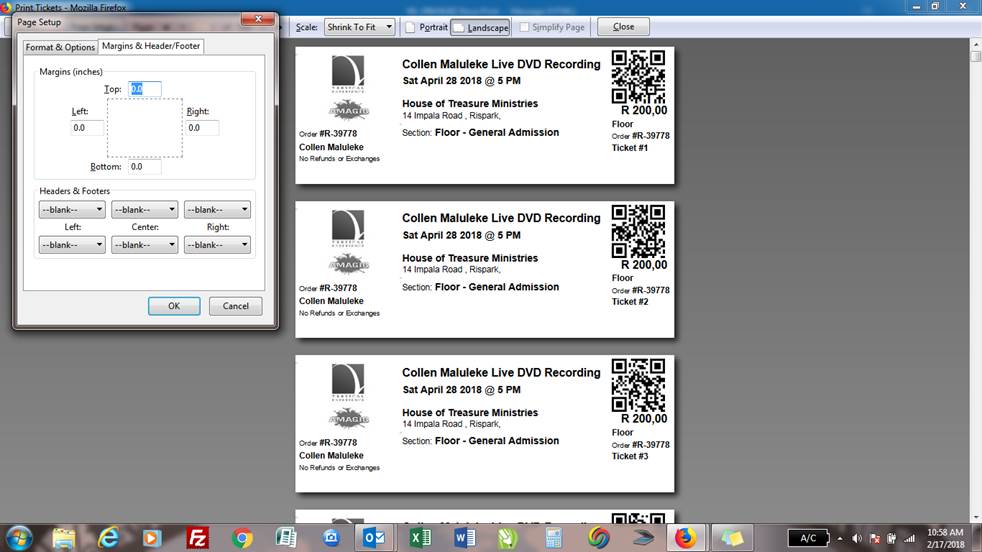This screenshot has width=982, height=552.
Task: Click the print preview vertical scrollbar
Action: [976, 282]
